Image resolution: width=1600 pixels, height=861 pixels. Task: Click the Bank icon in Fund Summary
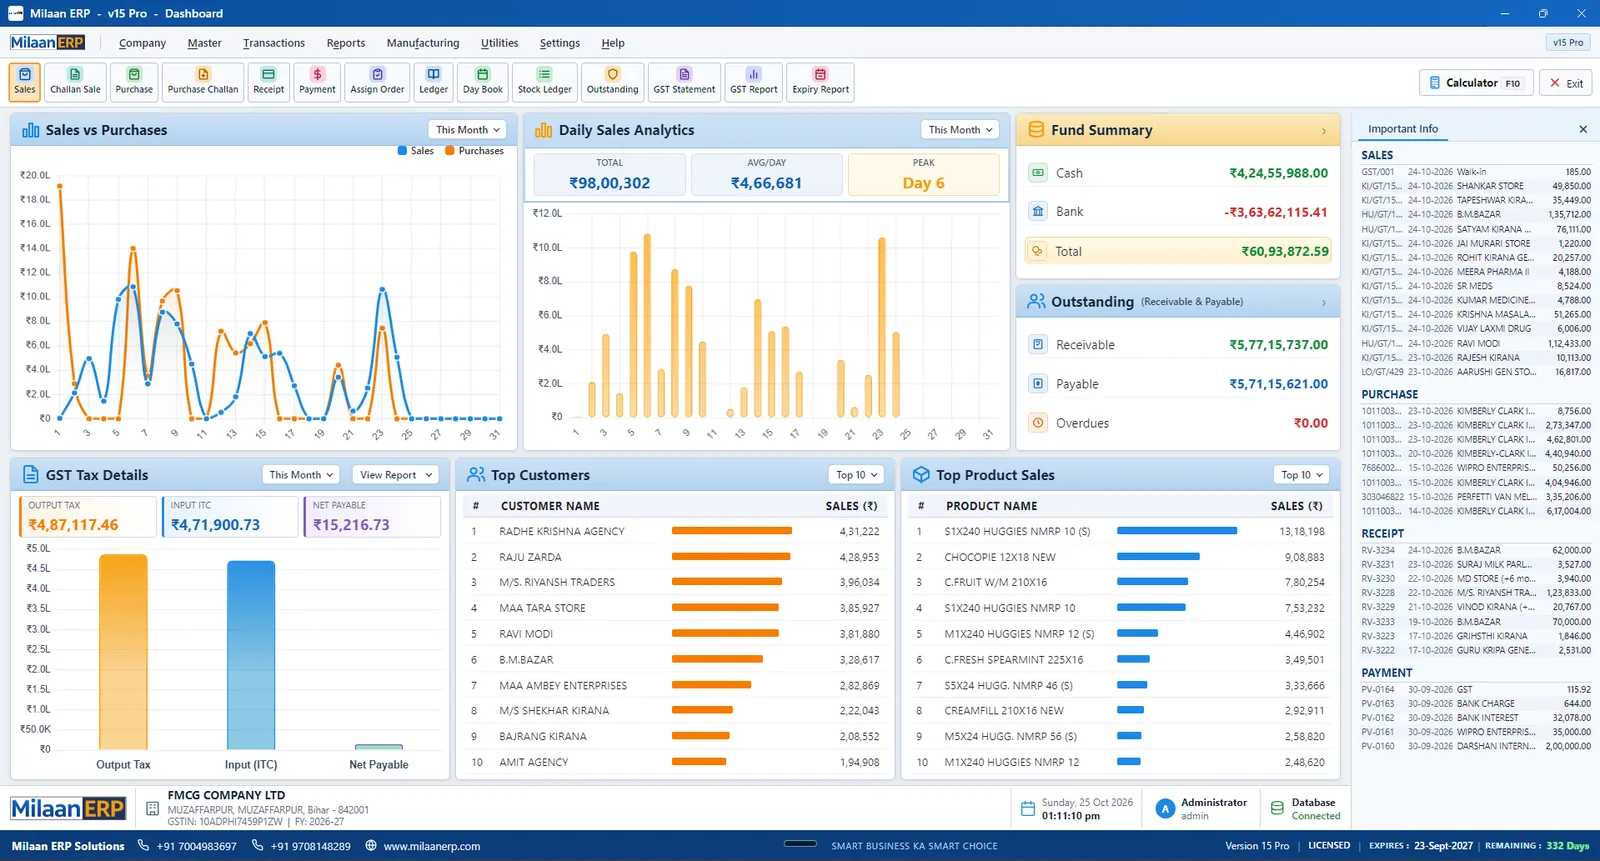[x=1038, y=212]
